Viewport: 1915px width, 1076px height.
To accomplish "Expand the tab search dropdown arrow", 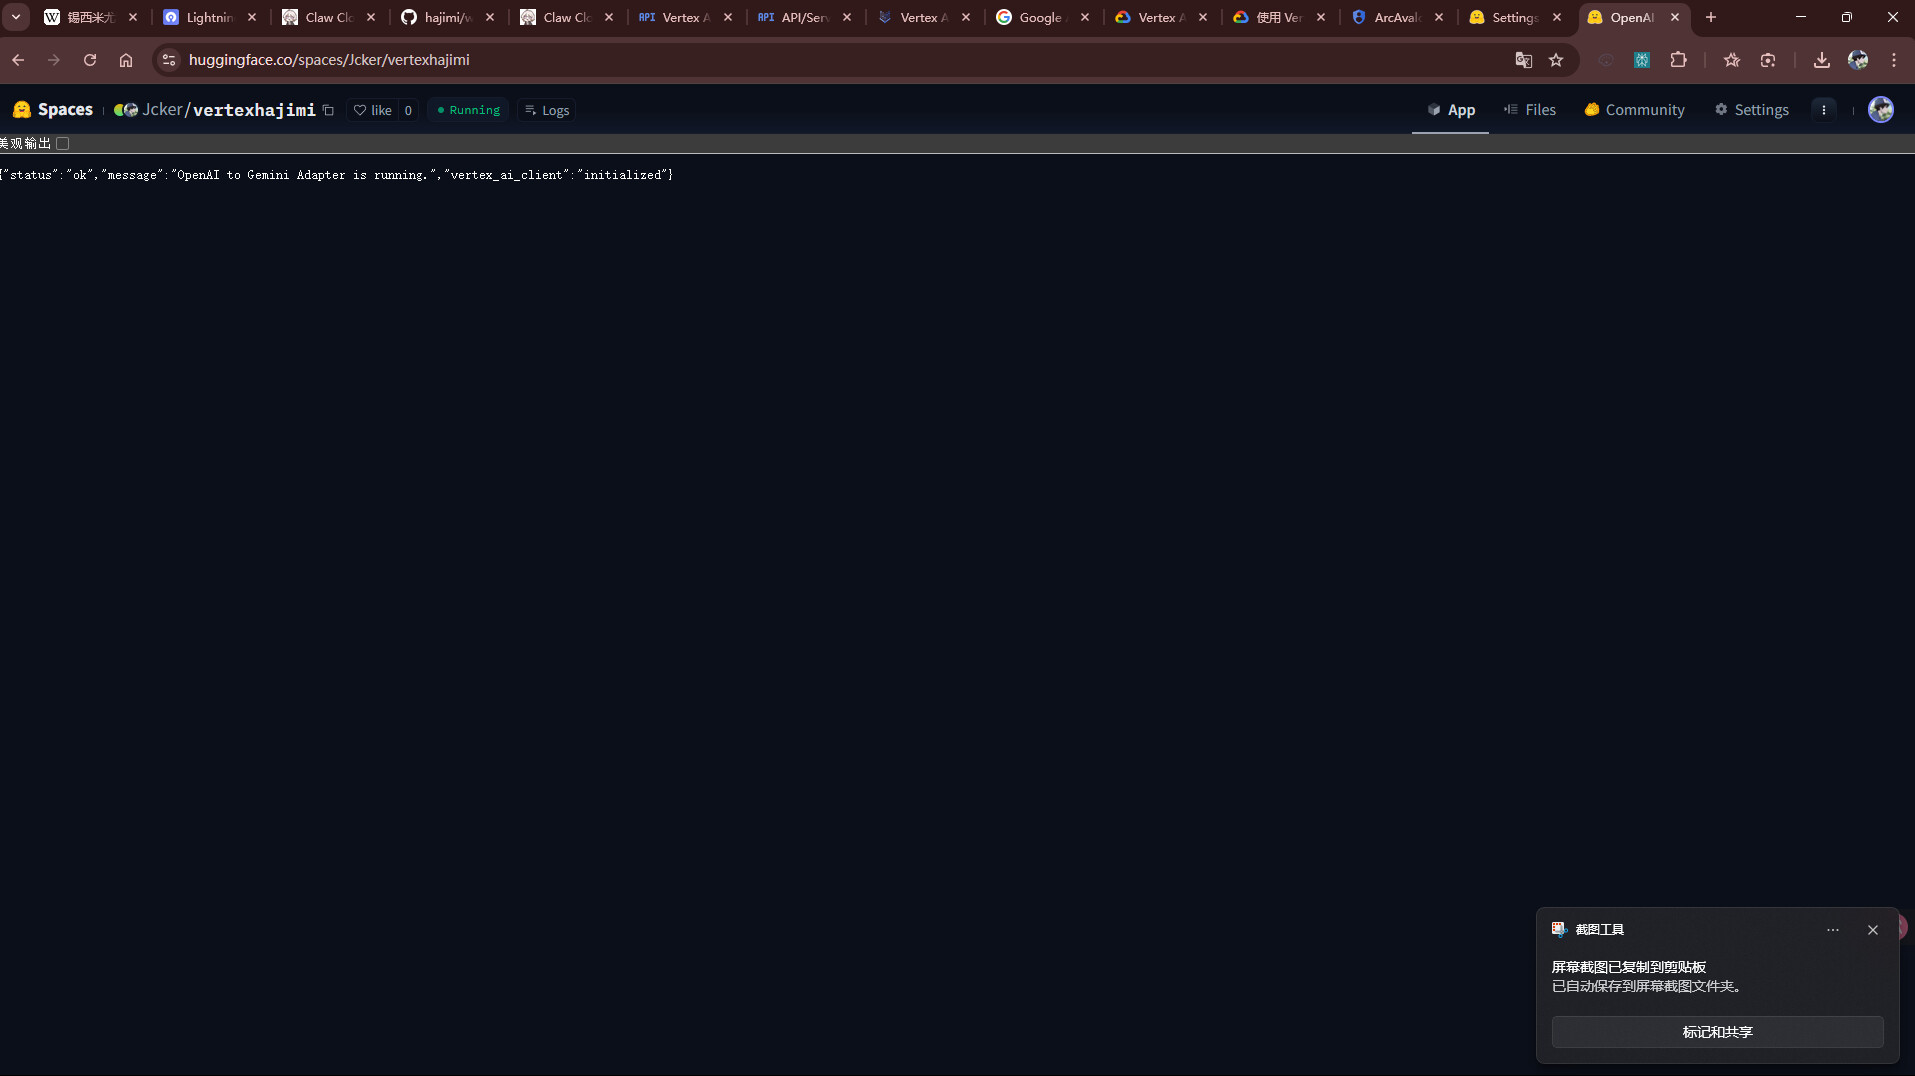I will pyautogui.click(x=16, y=17).
